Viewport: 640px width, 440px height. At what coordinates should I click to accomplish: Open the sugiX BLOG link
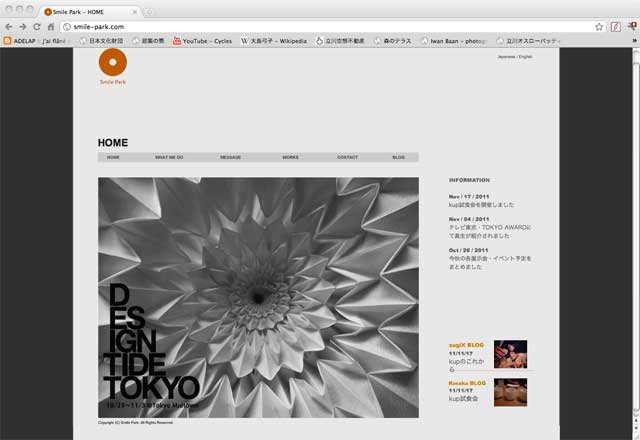point(466,345)
